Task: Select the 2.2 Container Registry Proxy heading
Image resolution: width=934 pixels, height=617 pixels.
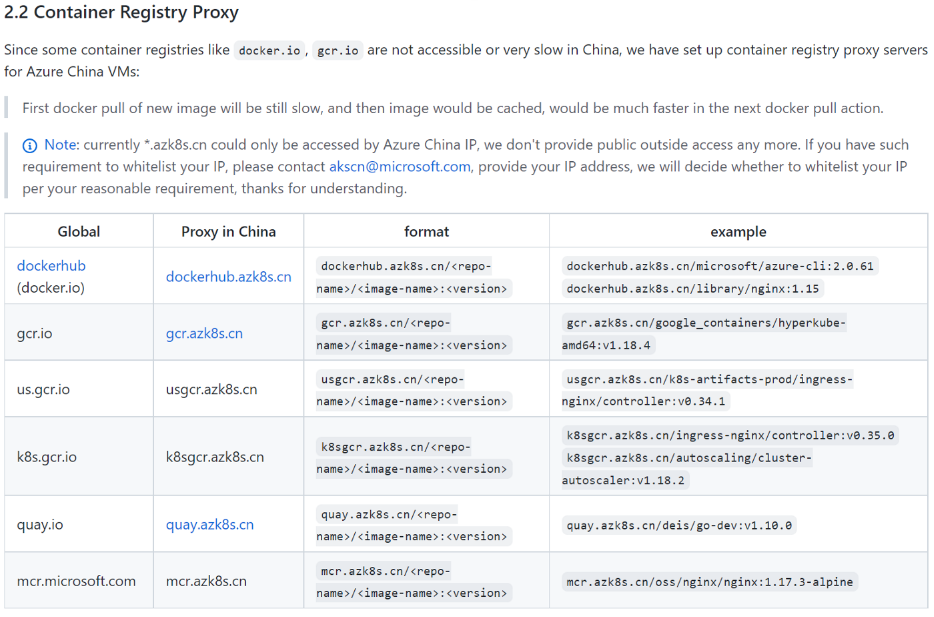Action: [x=122, y=13]
